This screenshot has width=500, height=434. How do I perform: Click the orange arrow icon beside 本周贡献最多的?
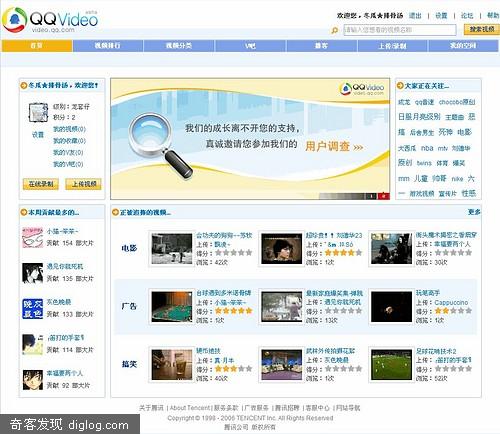point(23,212)
